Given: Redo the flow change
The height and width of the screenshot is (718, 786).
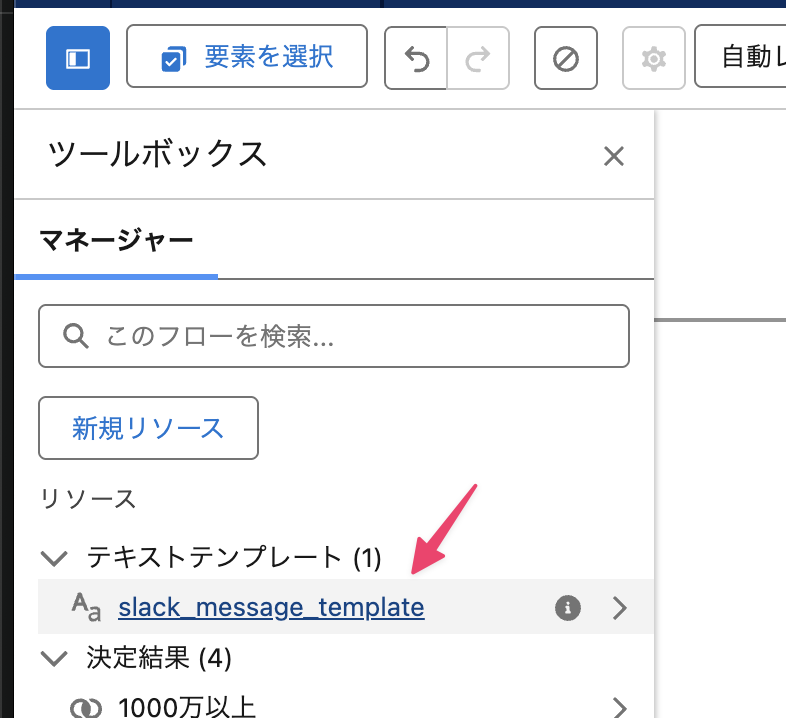Looking at the screenshot, I should (478, 59).
